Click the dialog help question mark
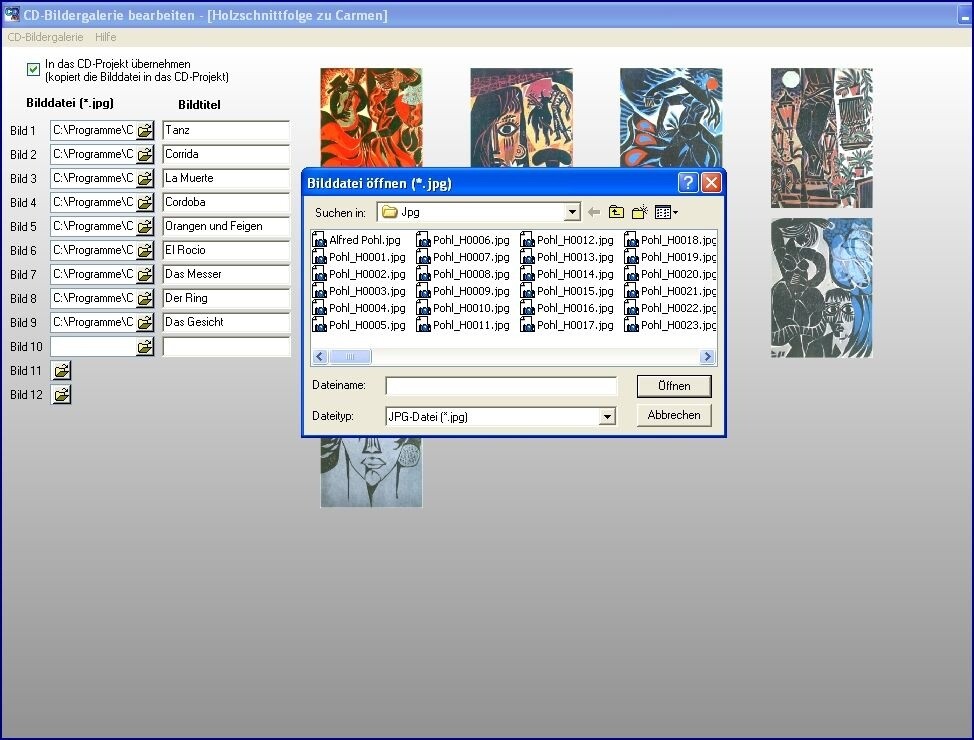Screen dimensions: 974x740 coord(688,183)
